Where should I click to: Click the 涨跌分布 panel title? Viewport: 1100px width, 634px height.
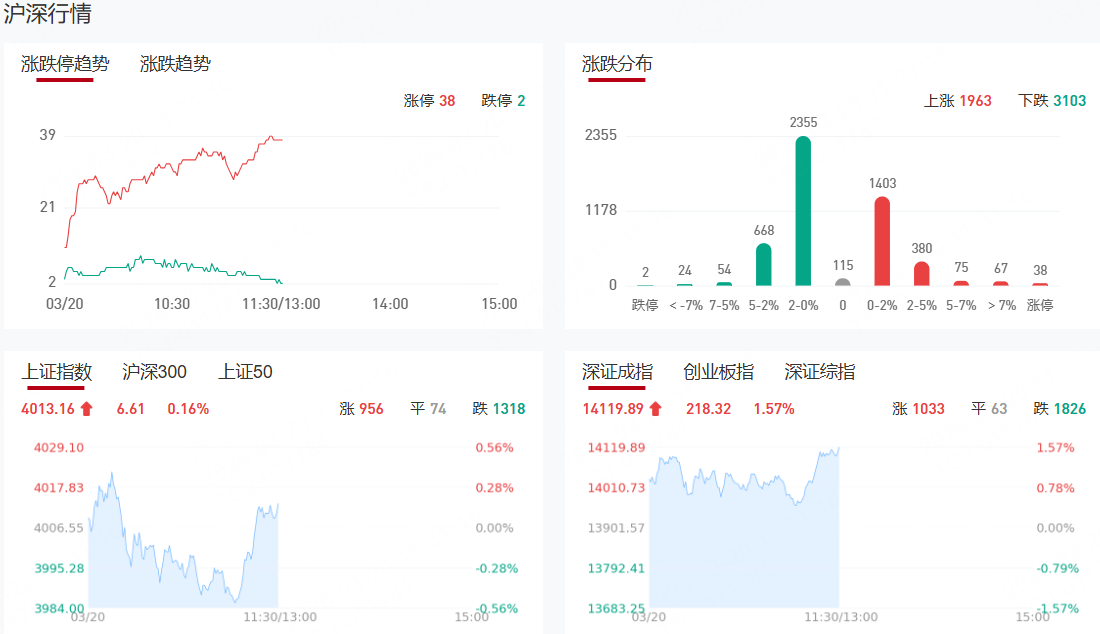pyautogui.click(x=617, y=64)
